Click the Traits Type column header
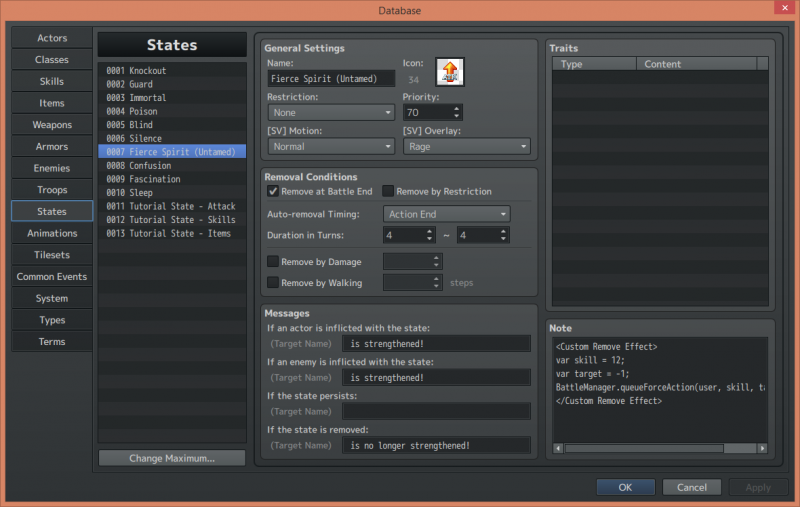This screenshot has width=800, height=507. tap(595, 64)
